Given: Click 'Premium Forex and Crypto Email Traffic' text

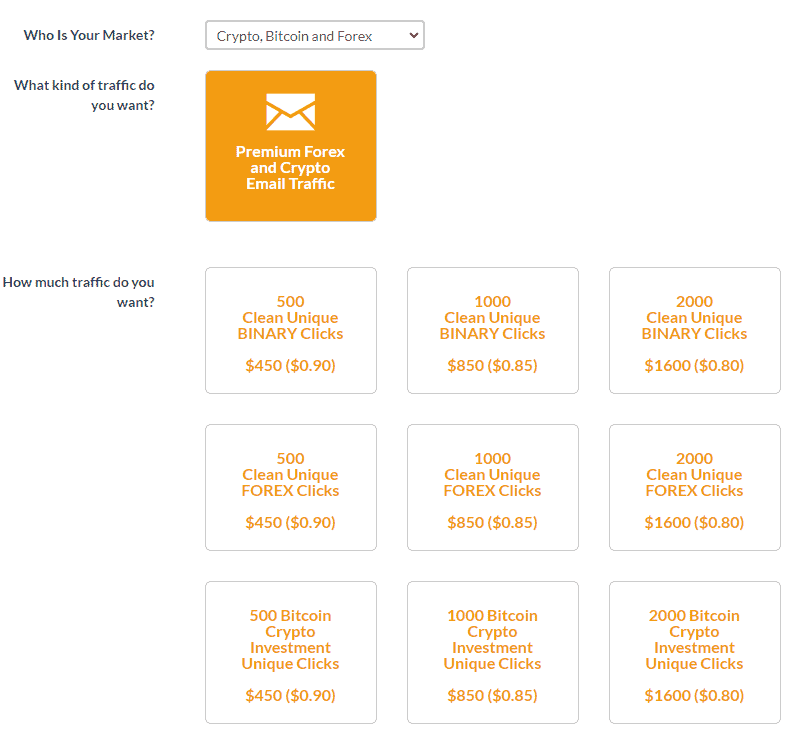Looking at the screenshot, I should [291, 168].
